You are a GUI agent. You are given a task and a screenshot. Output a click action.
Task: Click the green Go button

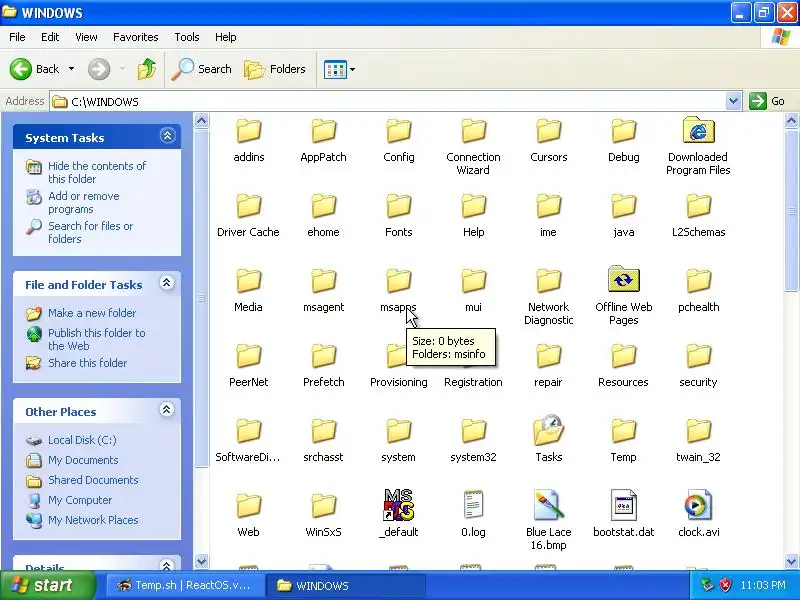(767, 101)
